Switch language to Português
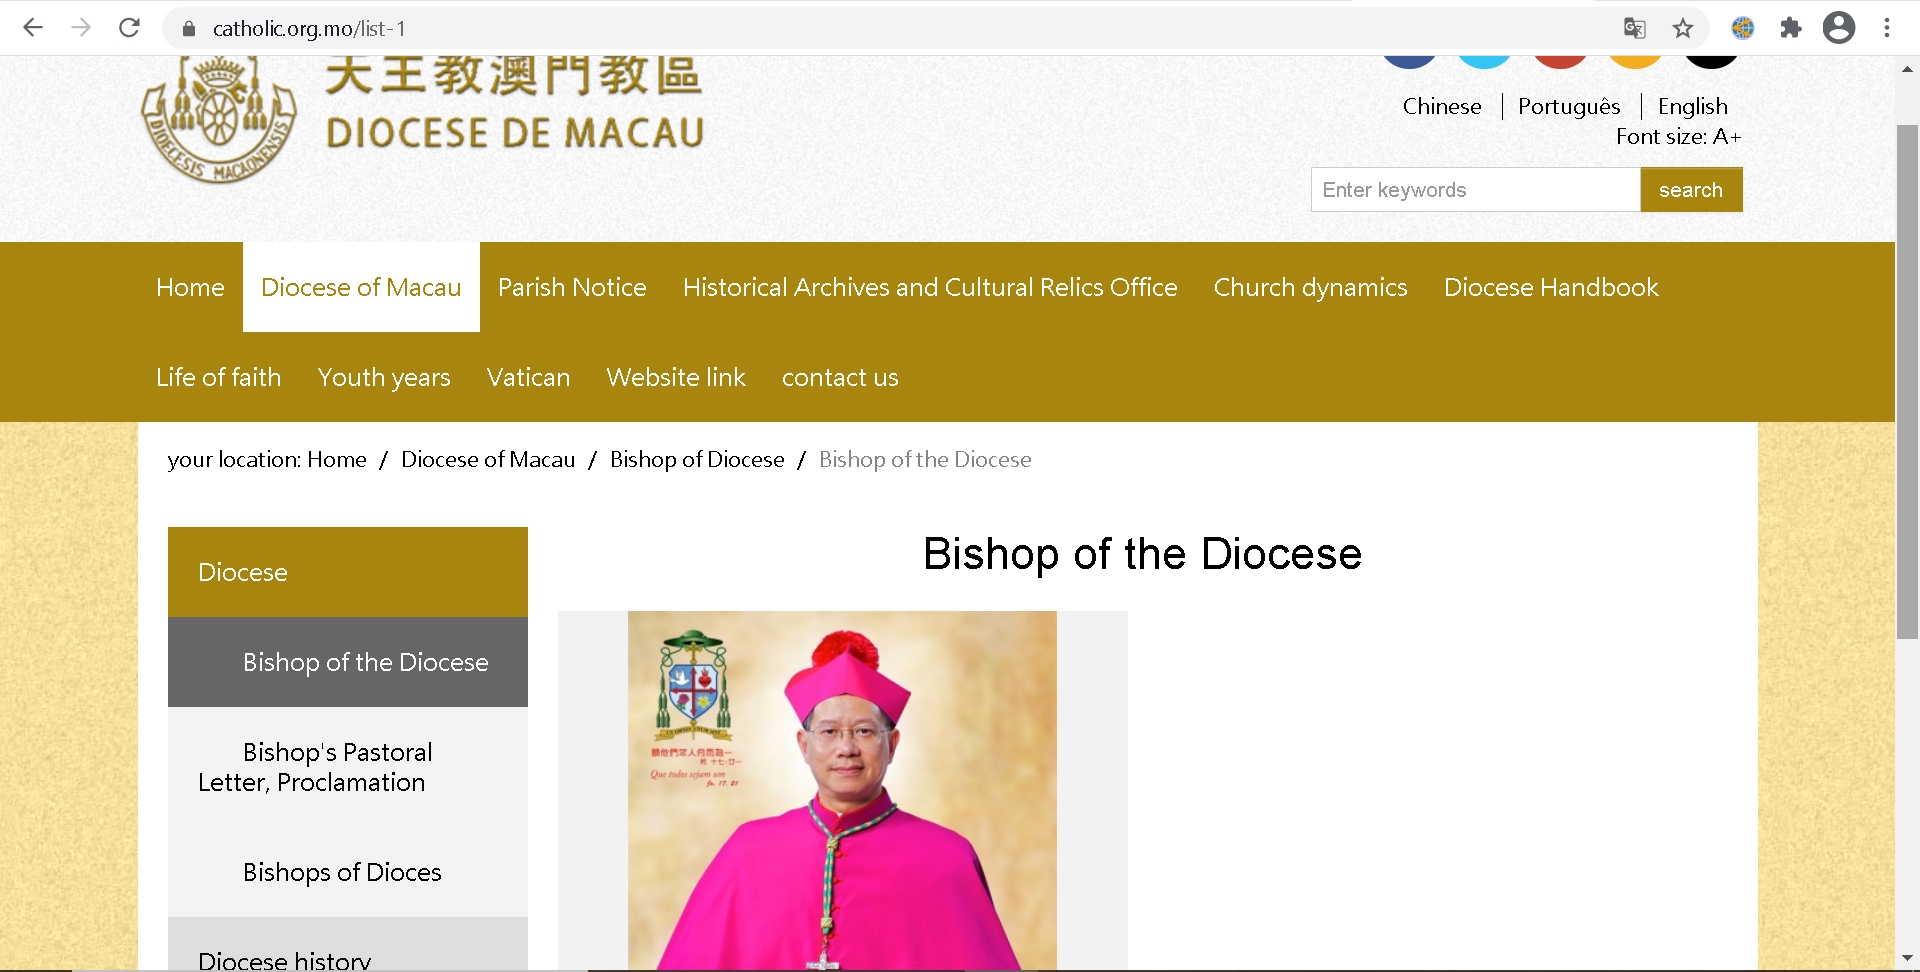 pos(1569,106)
